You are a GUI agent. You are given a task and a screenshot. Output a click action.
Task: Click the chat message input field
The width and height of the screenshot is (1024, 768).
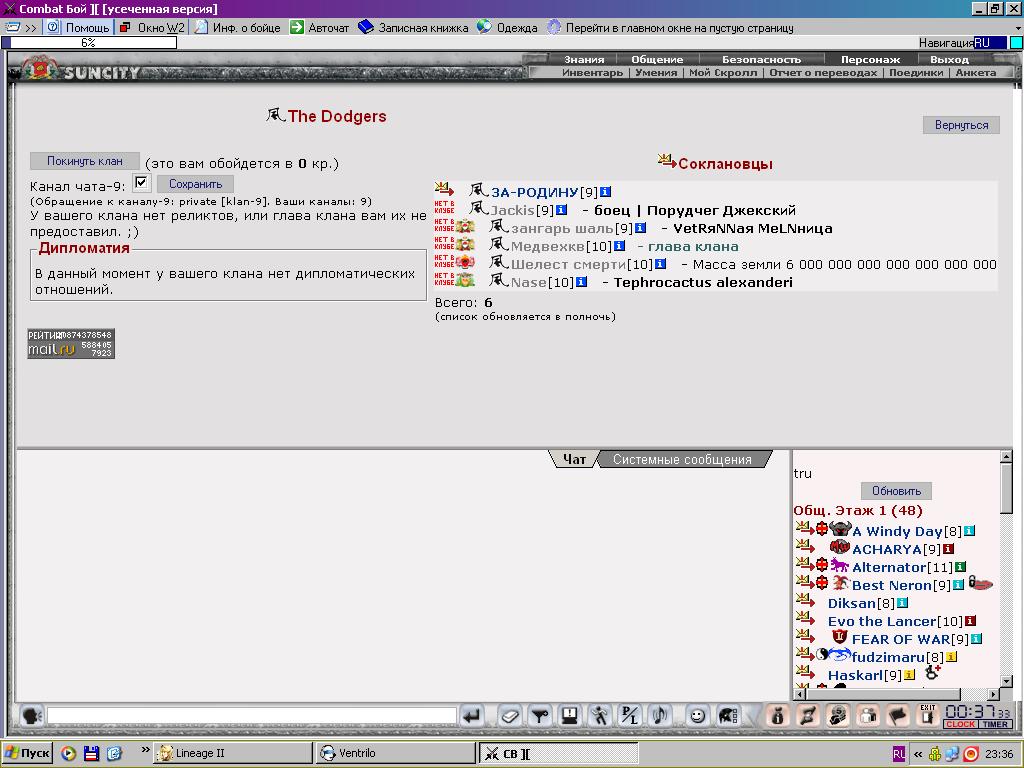pos(251,716)
